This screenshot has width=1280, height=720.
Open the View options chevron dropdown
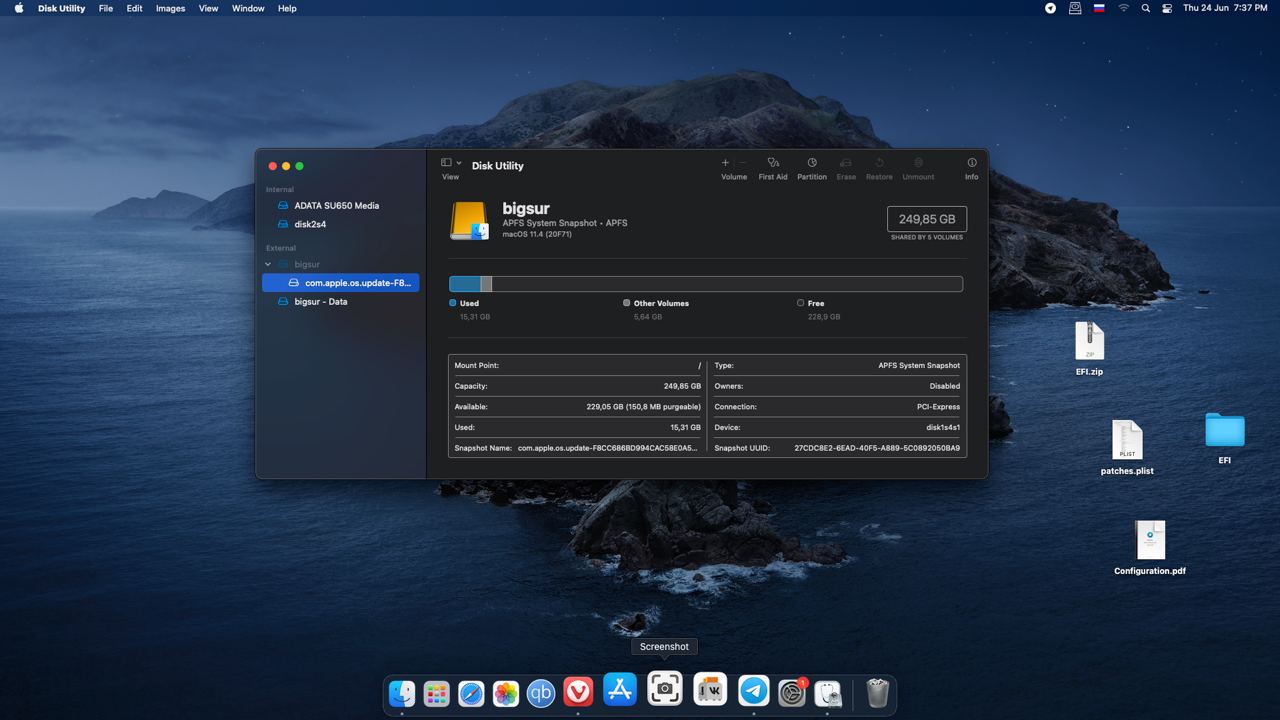tap(459, 163)
